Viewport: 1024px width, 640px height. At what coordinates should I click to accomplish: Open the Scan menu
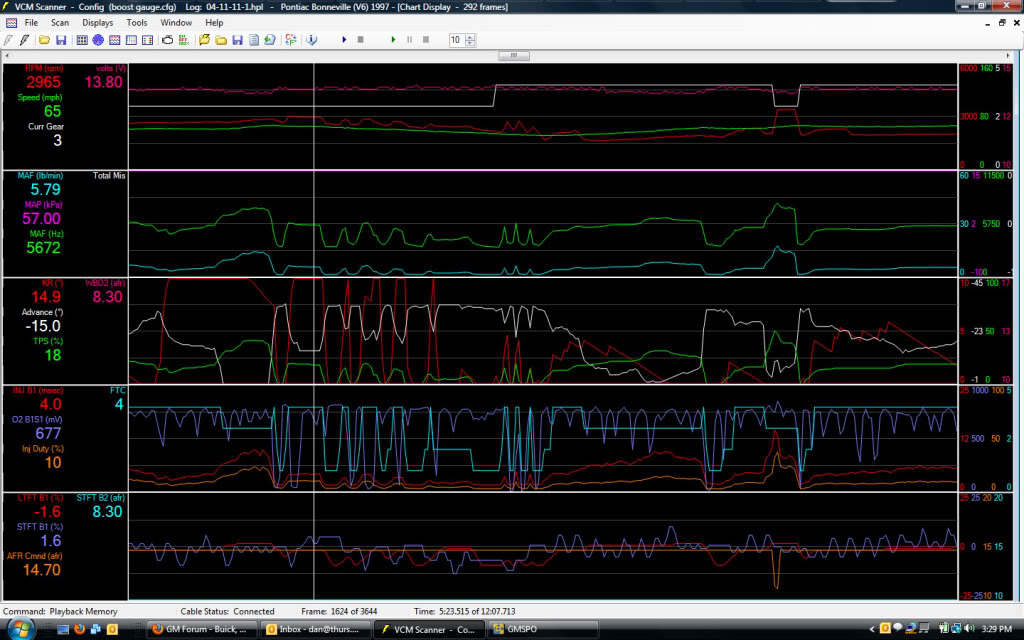tap(60, 22)
